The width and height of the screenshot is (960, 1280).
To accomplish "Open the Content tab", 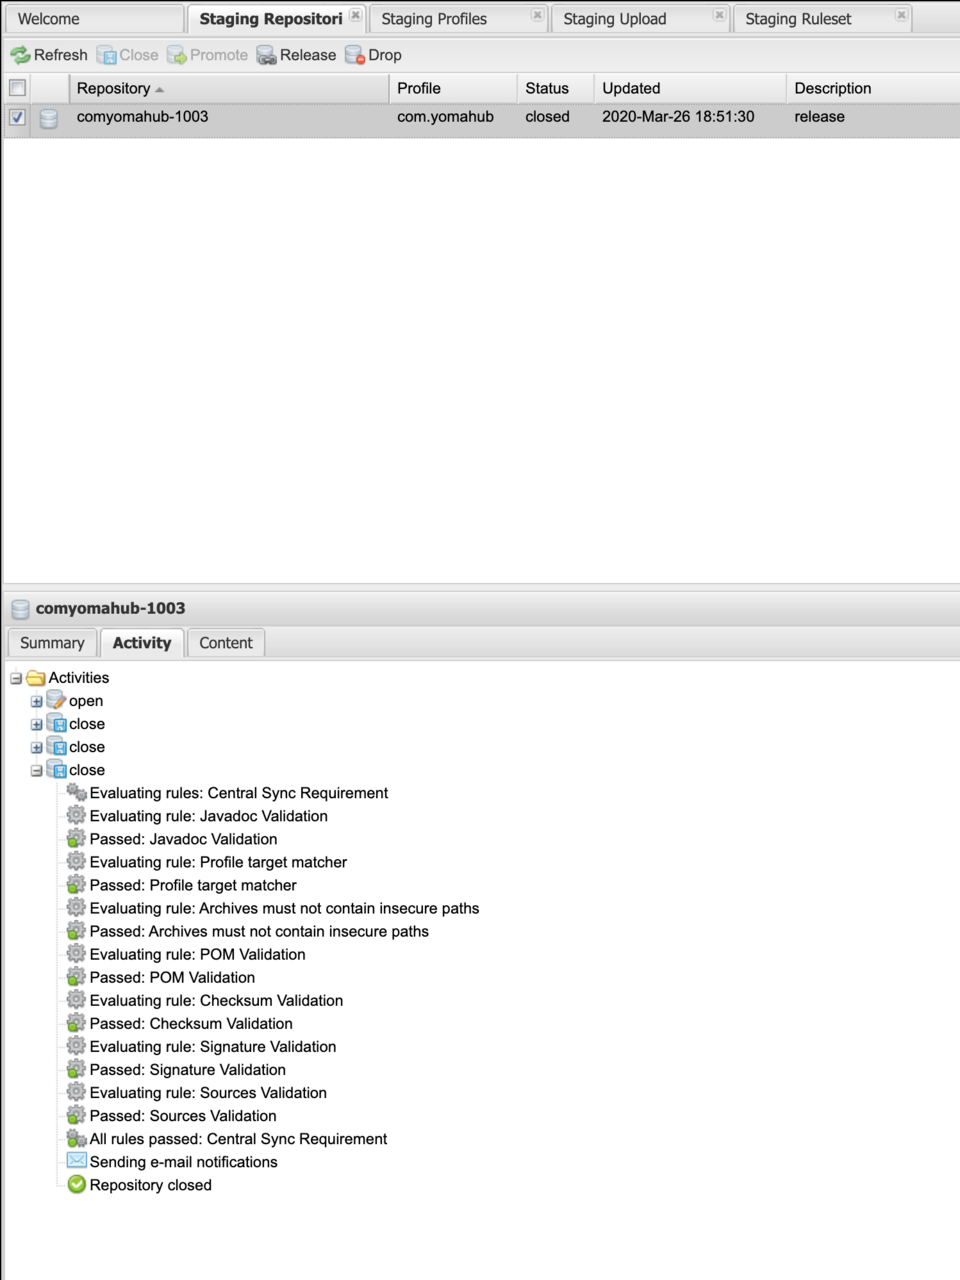I will [226, 643].
